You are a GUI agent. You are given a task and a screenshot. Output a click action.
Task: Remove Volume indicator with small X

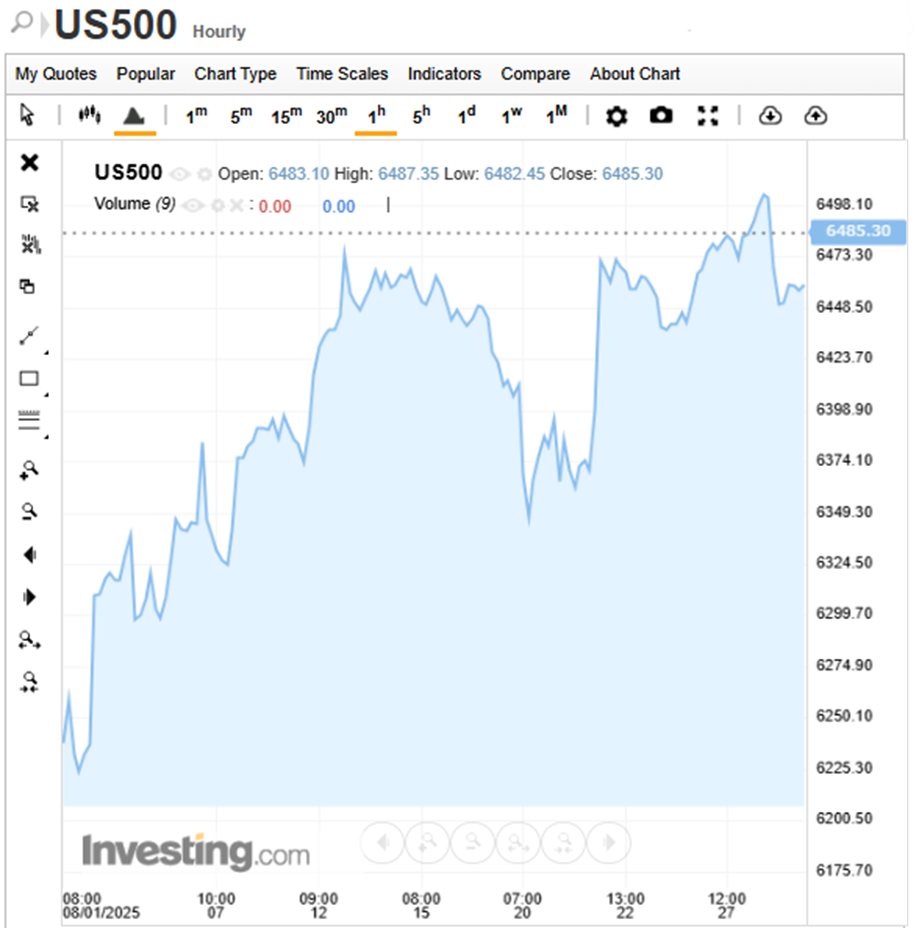coord(236,205)
